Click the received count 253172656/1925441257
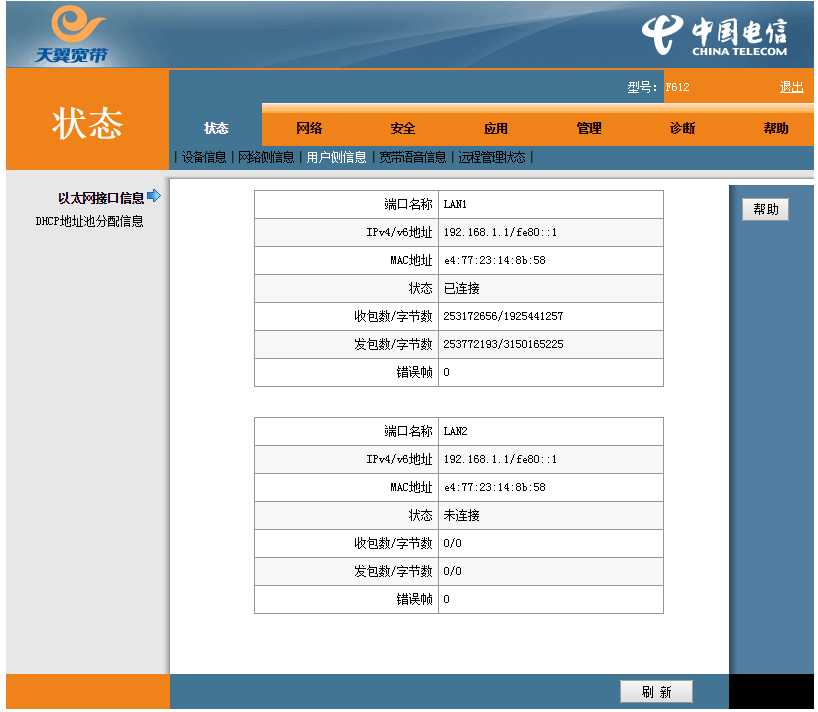 click(503, 316)
